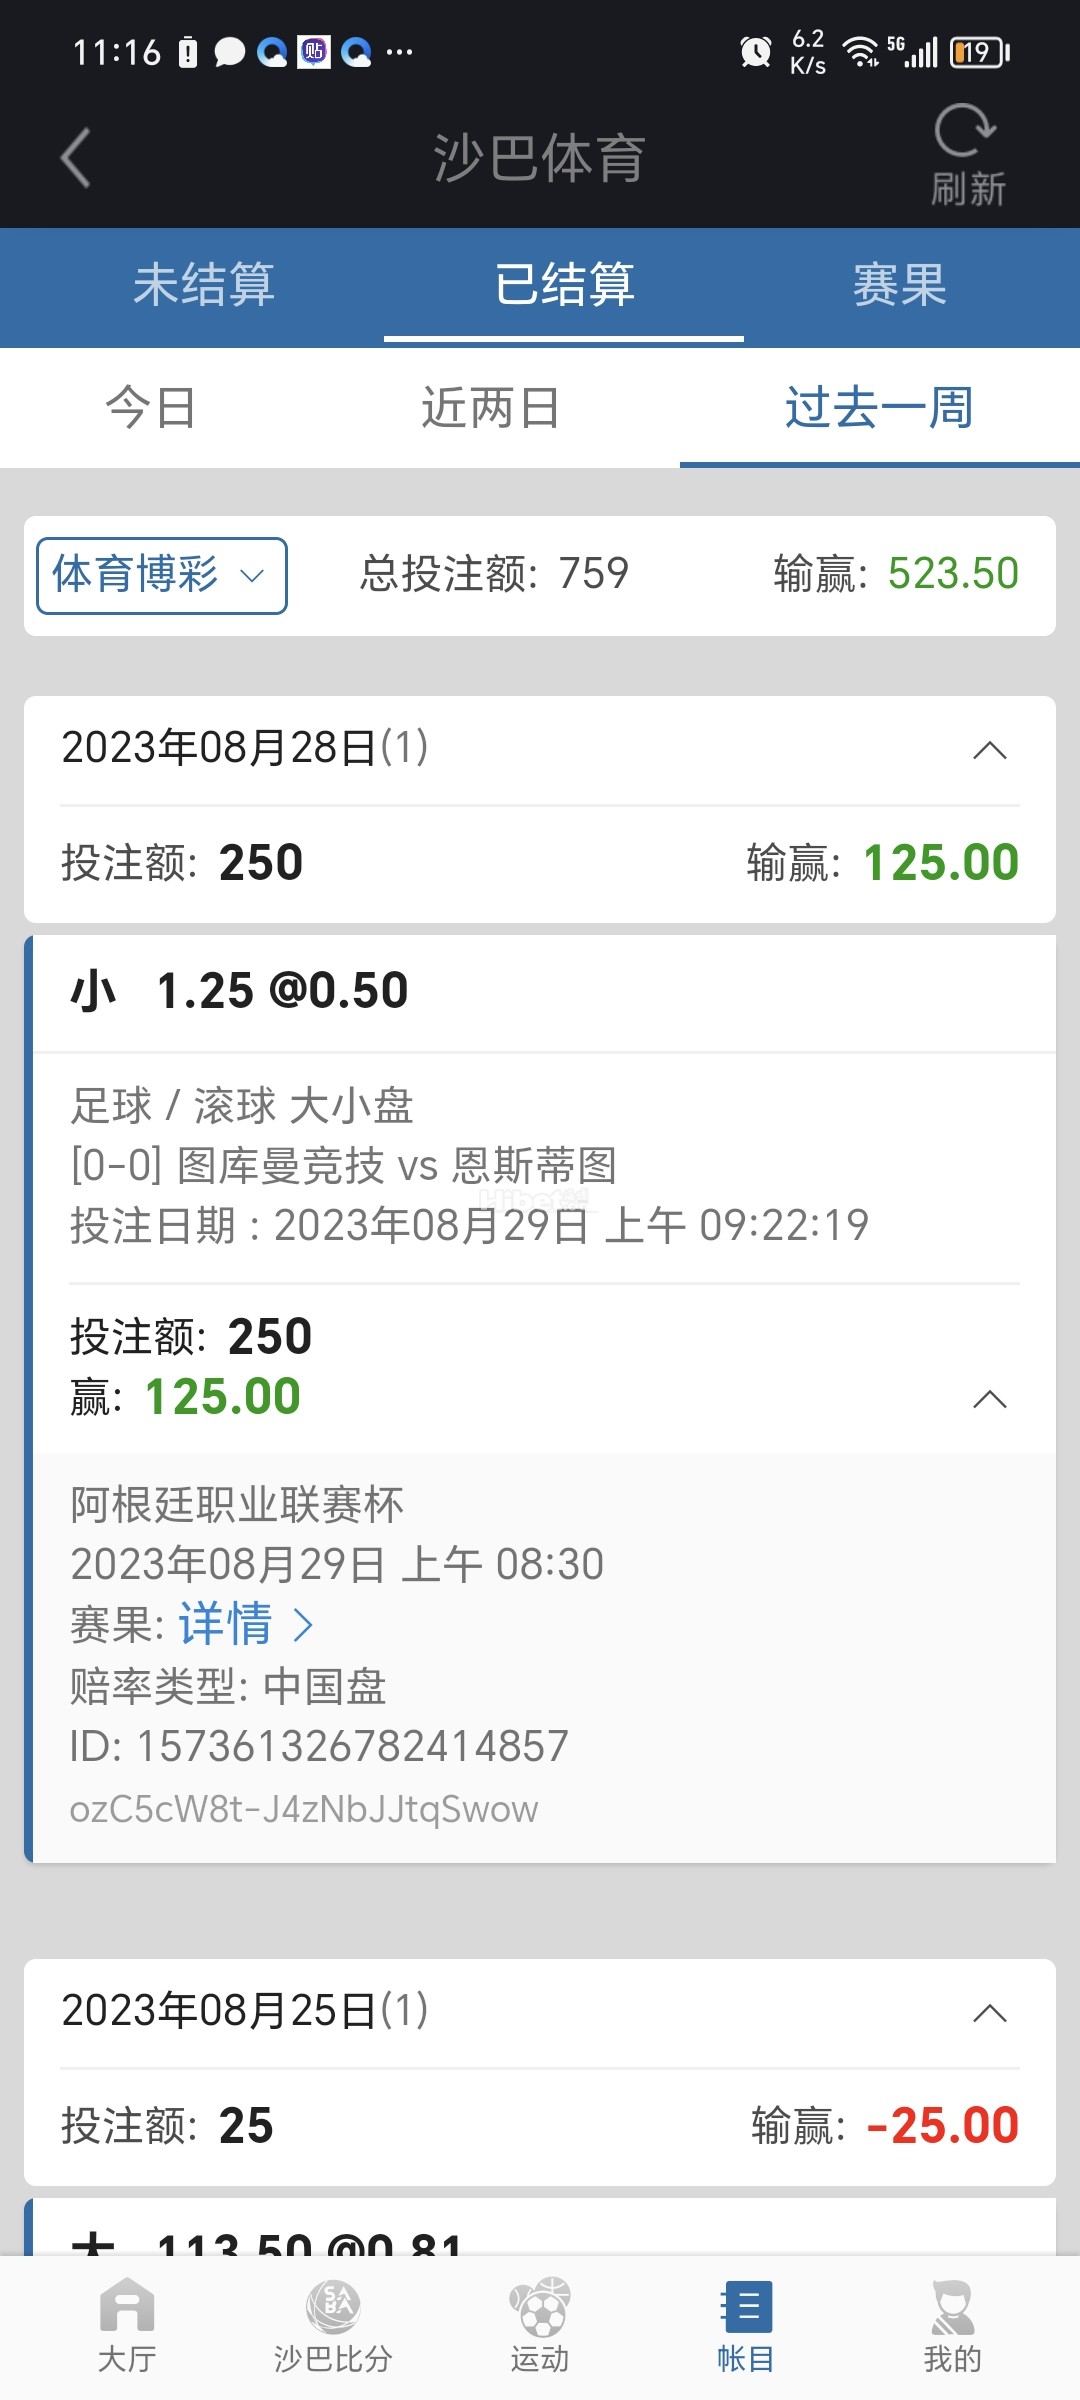Viewport: 1080px width, 2400px height.
Task: Open the 详情 match result link
Action: click(x=245, y=1624)
